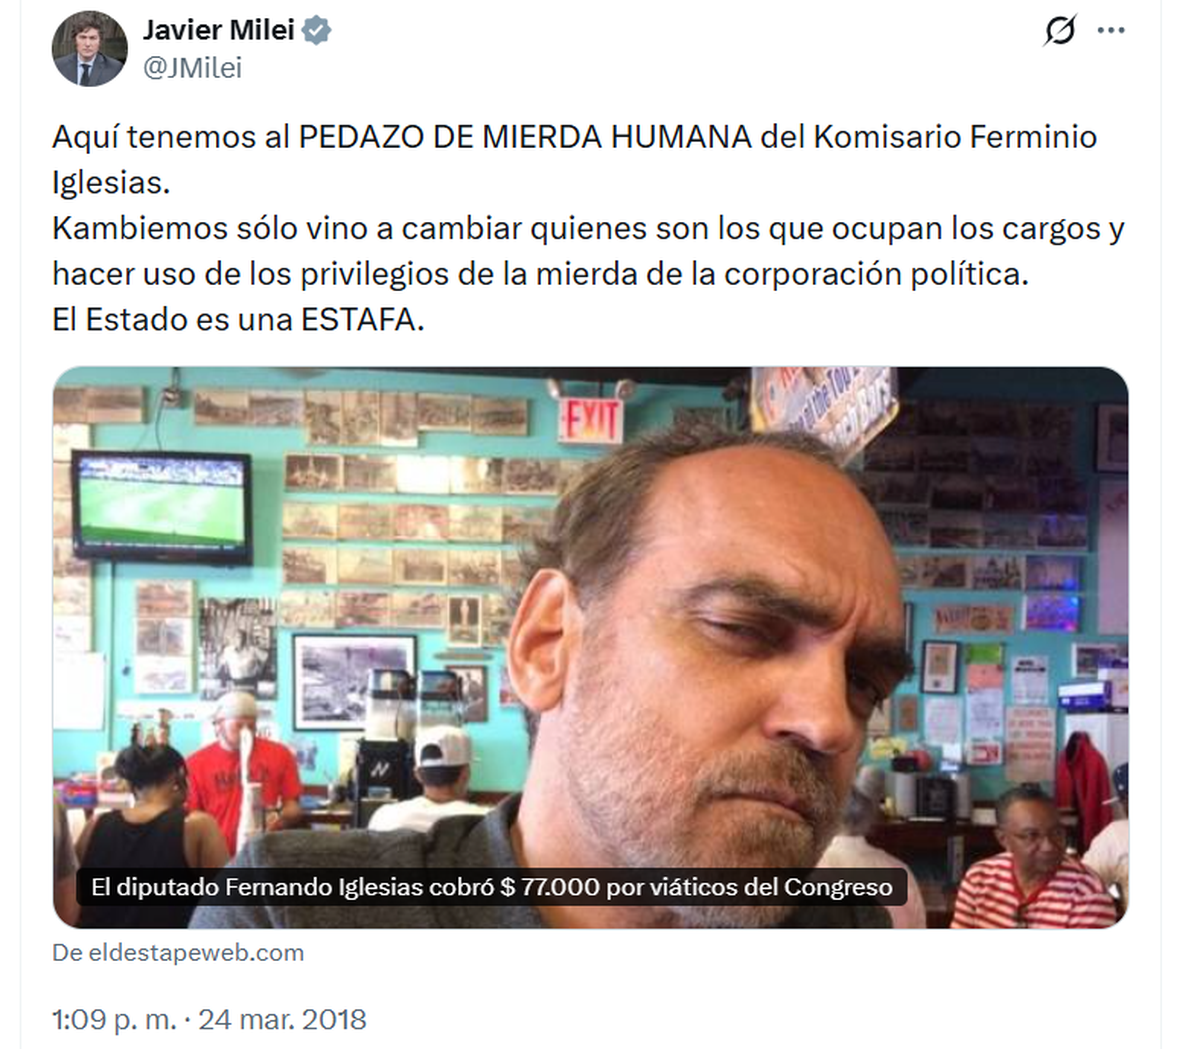The height and width of the screenshot is (1049, 1200).
Task: Open Javier Milei's profile avatar
Action: (x=90, y=48)
